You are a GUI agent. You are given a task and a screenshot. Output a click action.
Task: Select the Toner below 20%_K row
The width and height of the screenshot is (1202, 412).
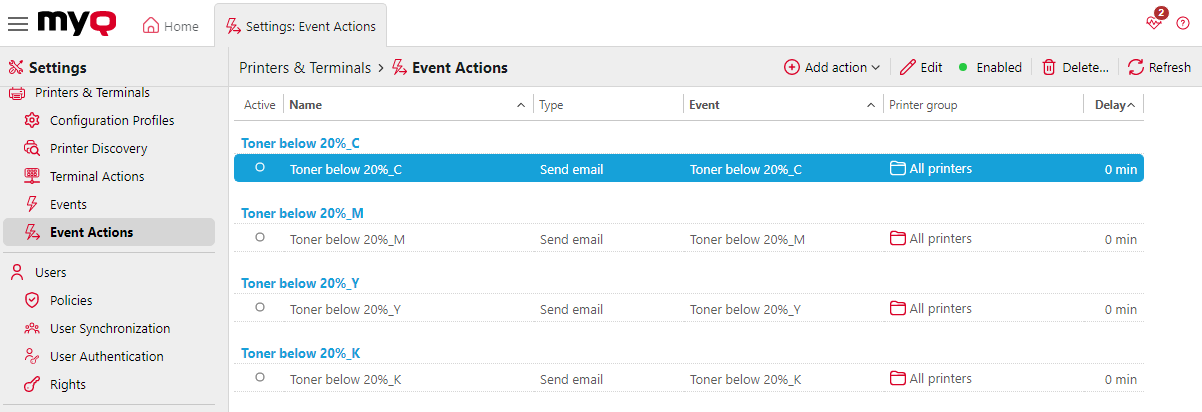click(x=600, y=379)
